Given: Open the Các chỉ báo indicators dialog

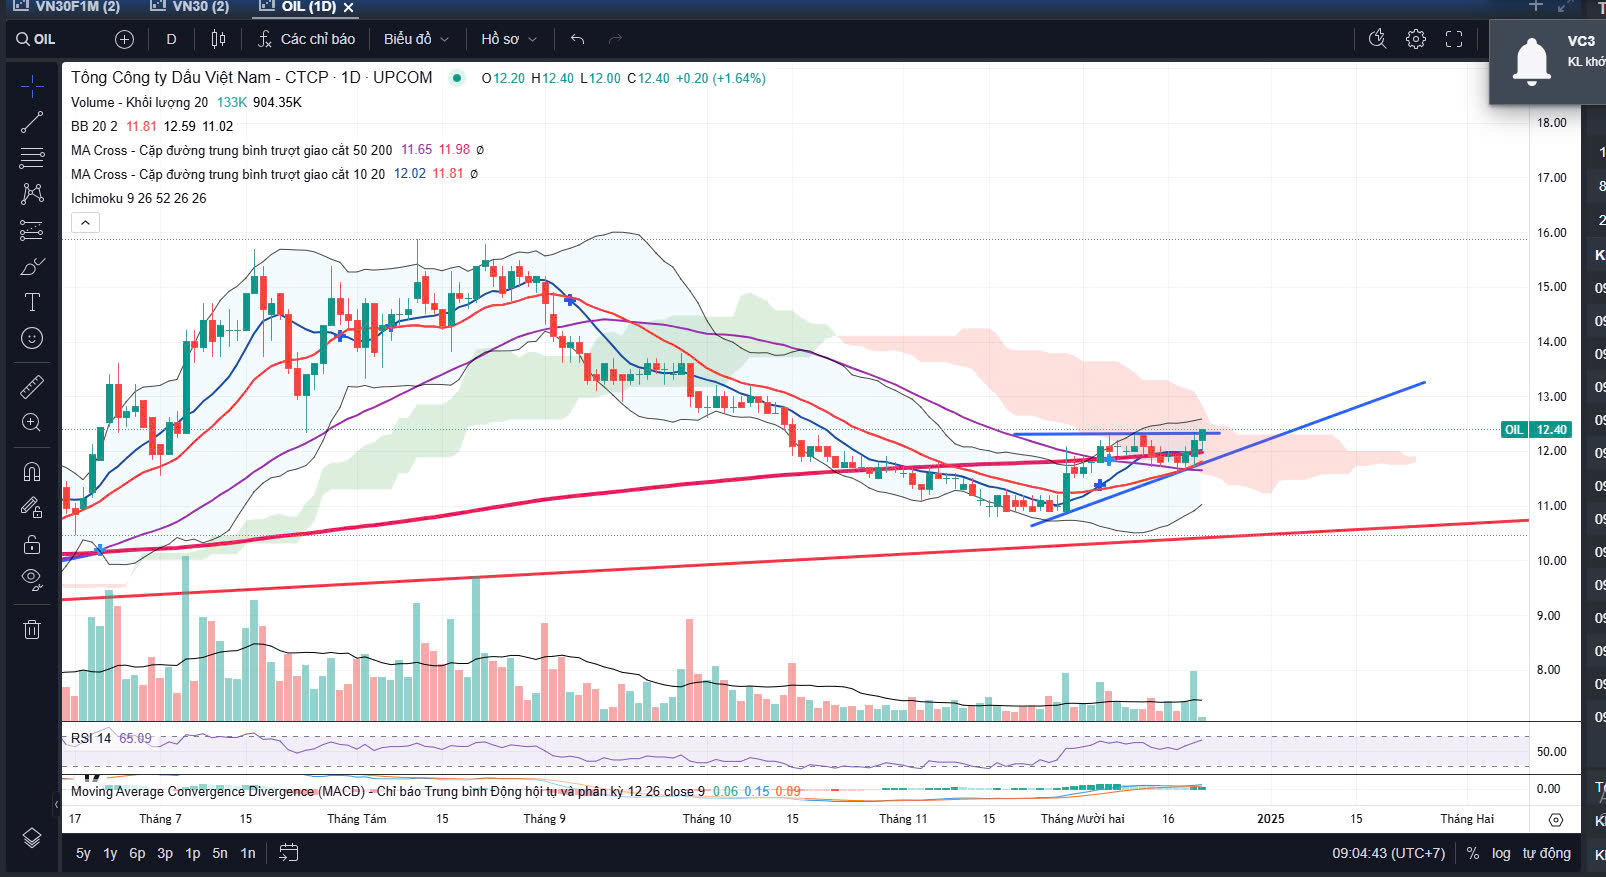Looking at the screenshot, I should tap(306, 39).
